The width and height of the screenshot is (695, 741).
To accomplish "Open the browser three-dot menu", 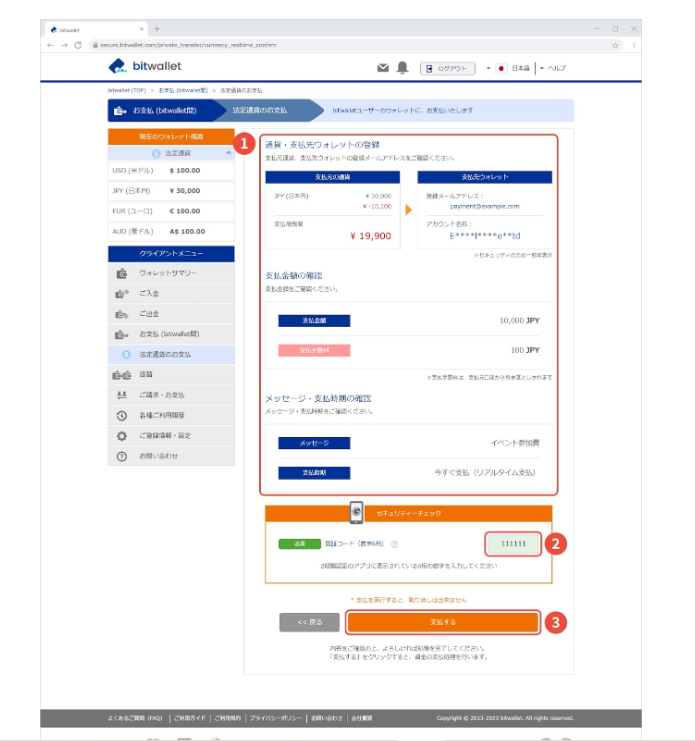I will pos(633,45).
